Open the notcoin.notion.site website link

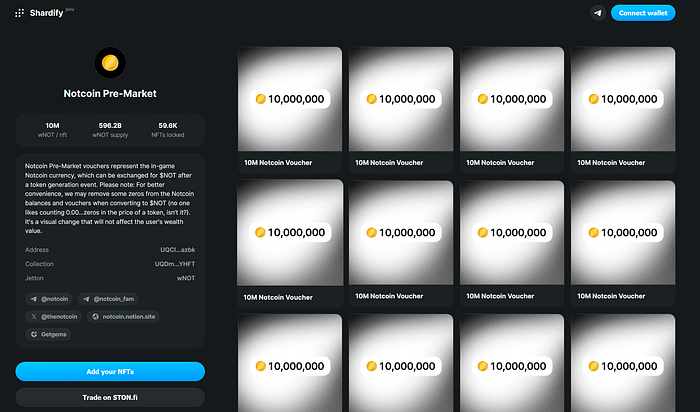coord(123,316)
